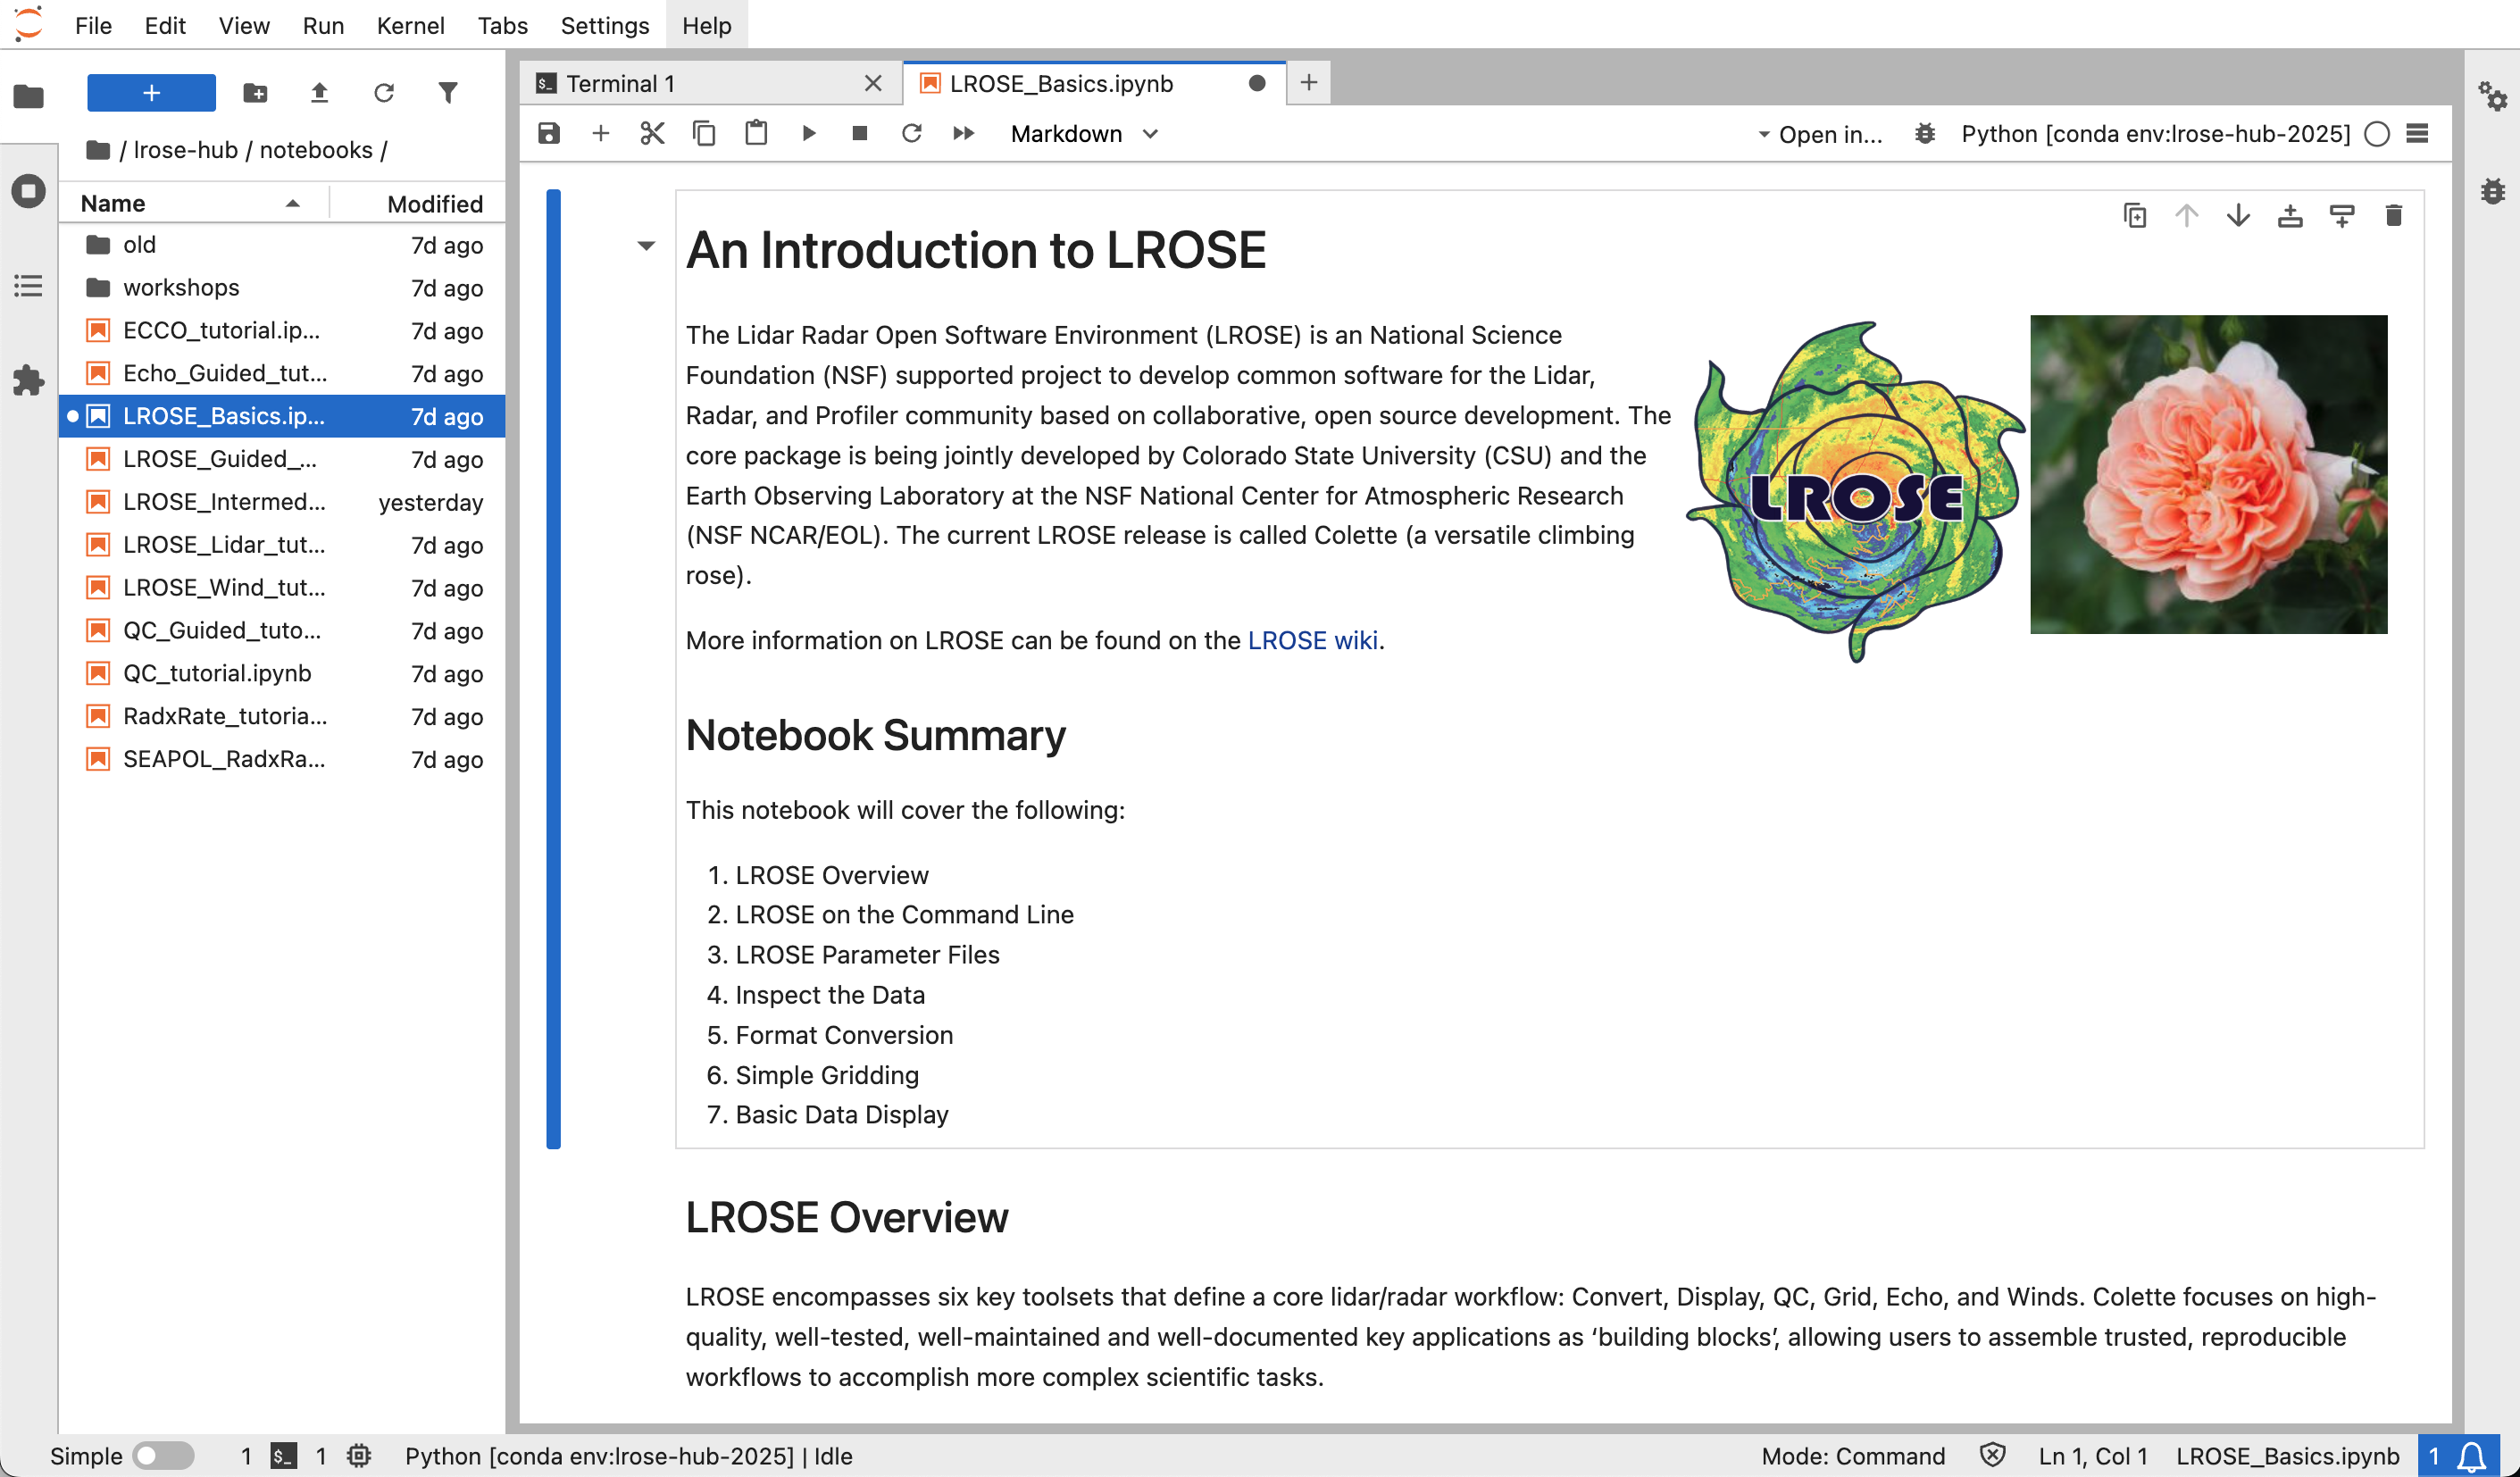Show the Table of Contents panel
The image size is (2520, 1477).
coord(28,286)
